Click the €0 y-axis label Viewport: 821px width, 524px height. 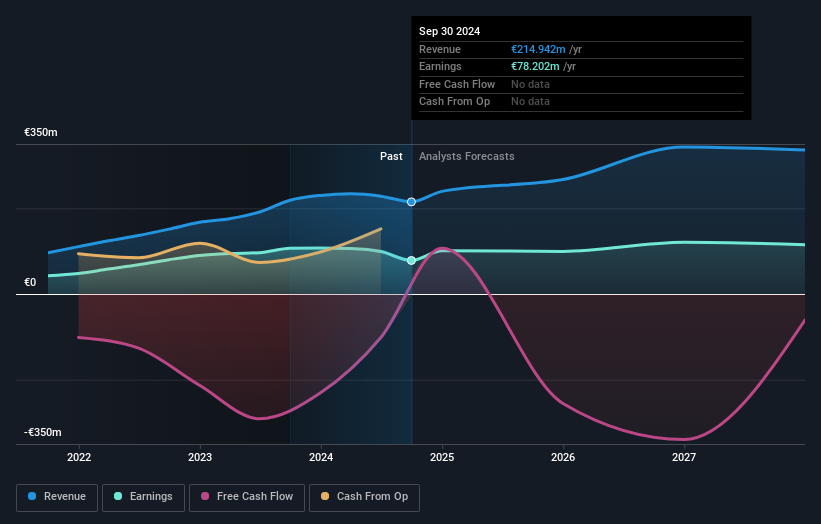click(x=30, y=283)
